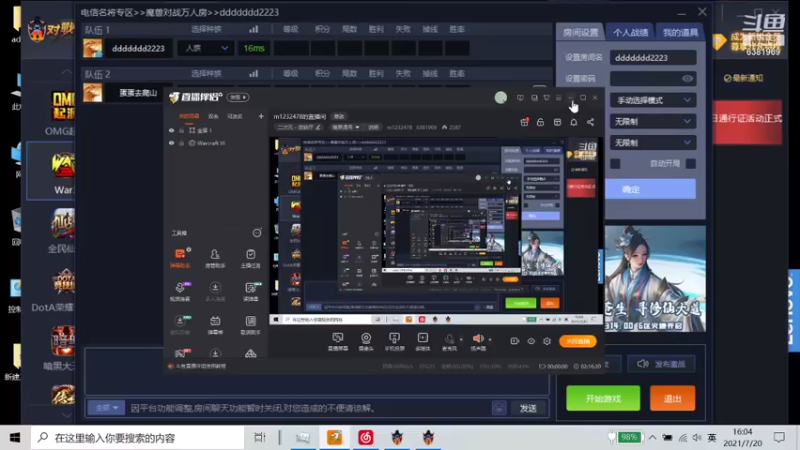The image size is (800, 450).
Task: Show room password with eye icon
Action: click(x=687, y=79)
